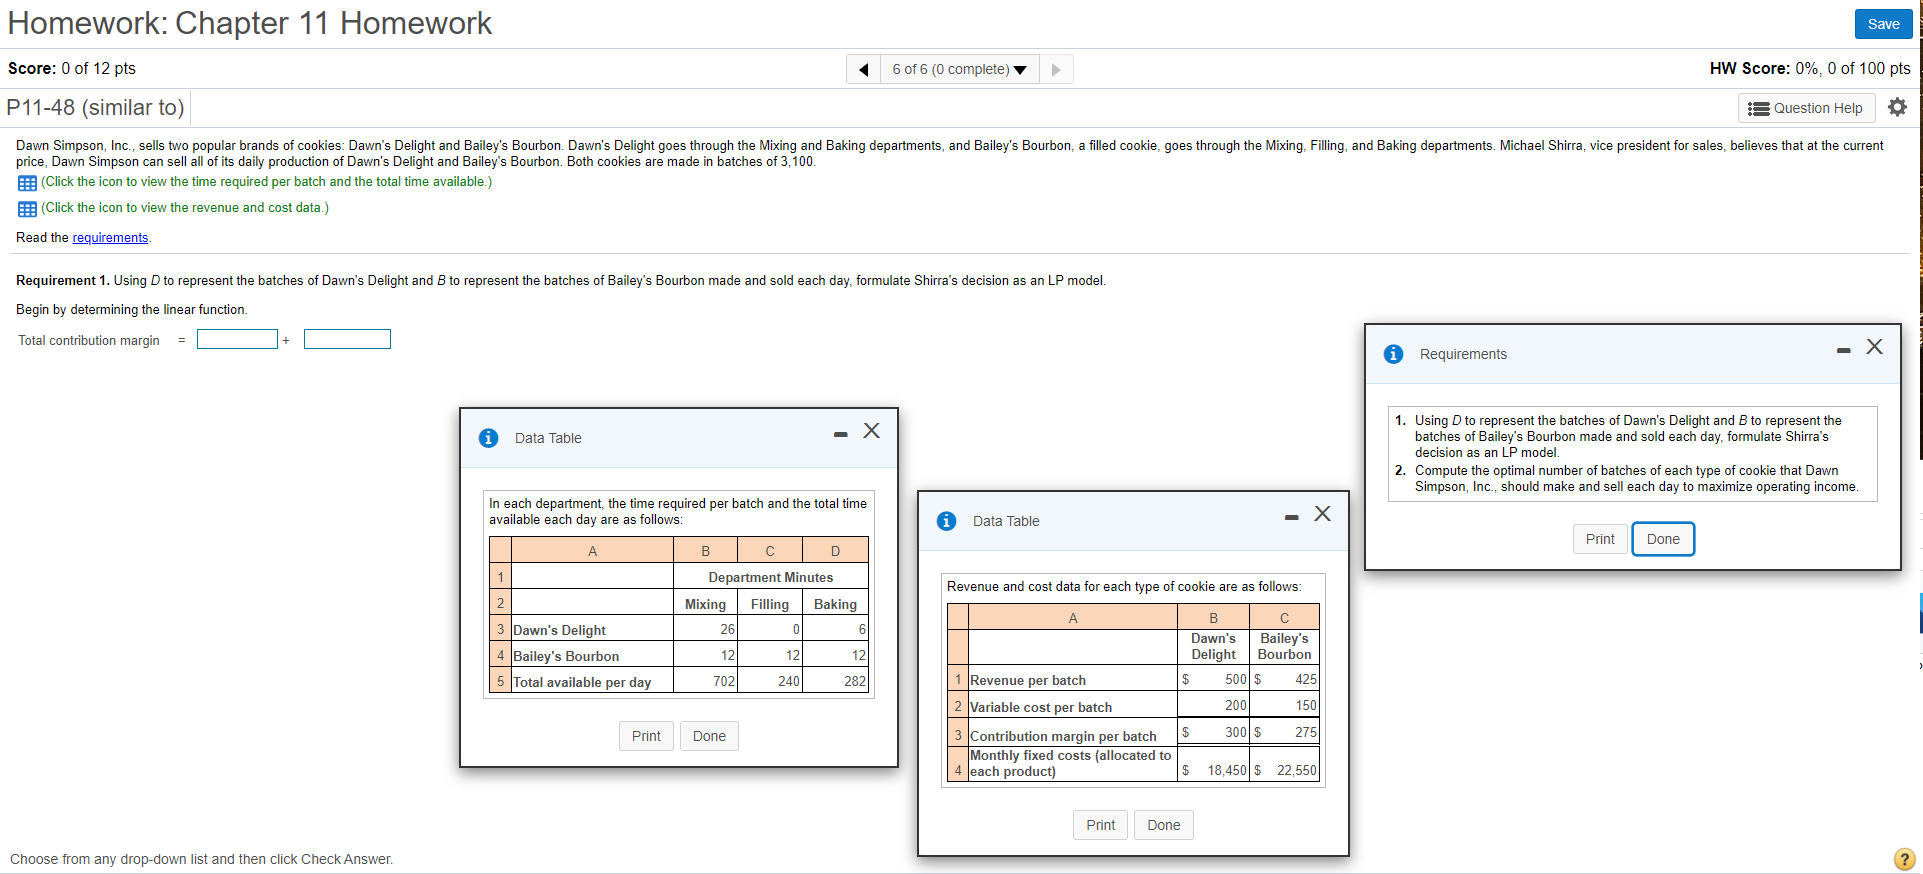The image size is (1923, 874).
Task: Go to the next question arrow
Action: tap(1056, 69)
